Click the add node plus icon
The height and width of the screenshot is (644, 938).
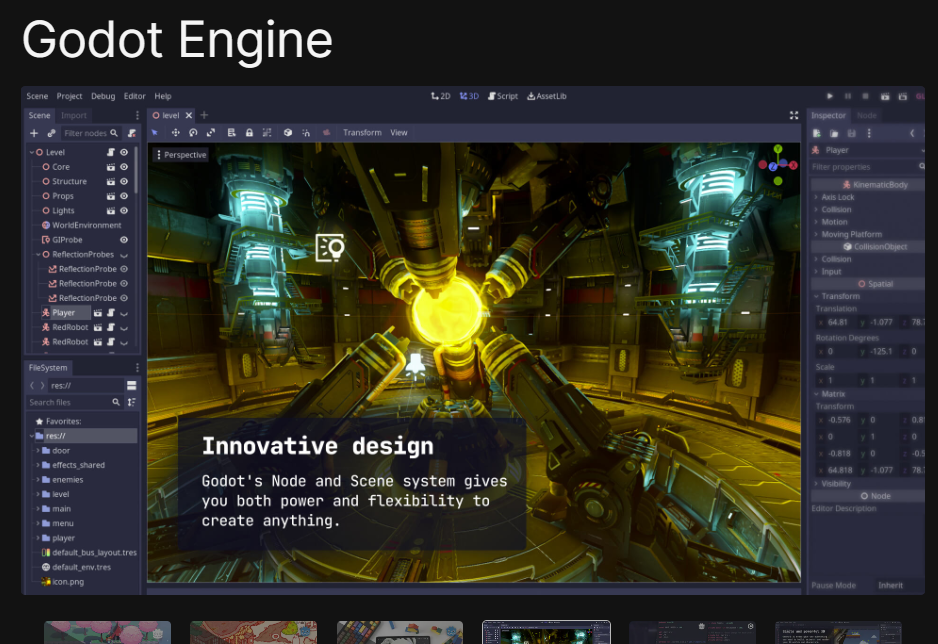pyautogui.click(x=34, y=133)
